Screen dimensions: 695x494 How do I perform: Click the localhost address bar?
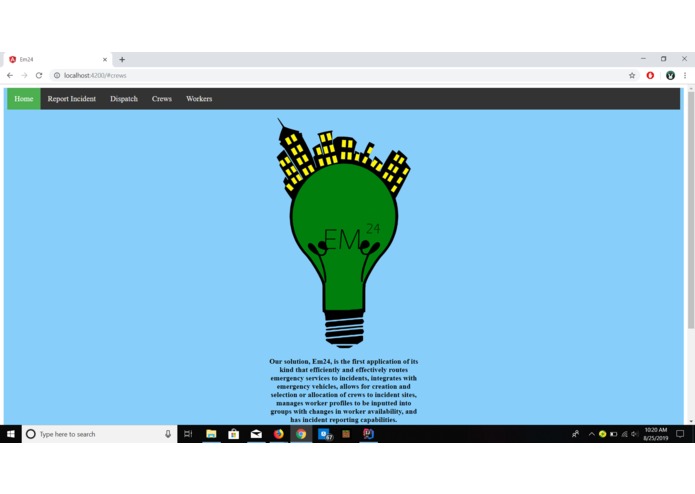pos(341,75)
